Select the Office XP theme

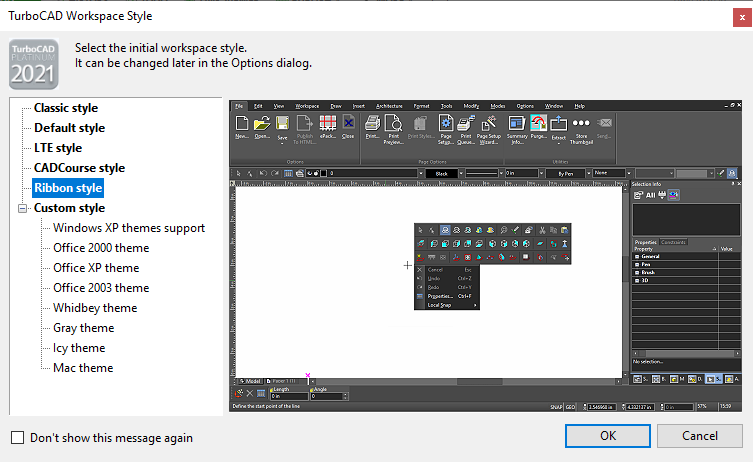point(96,268)
